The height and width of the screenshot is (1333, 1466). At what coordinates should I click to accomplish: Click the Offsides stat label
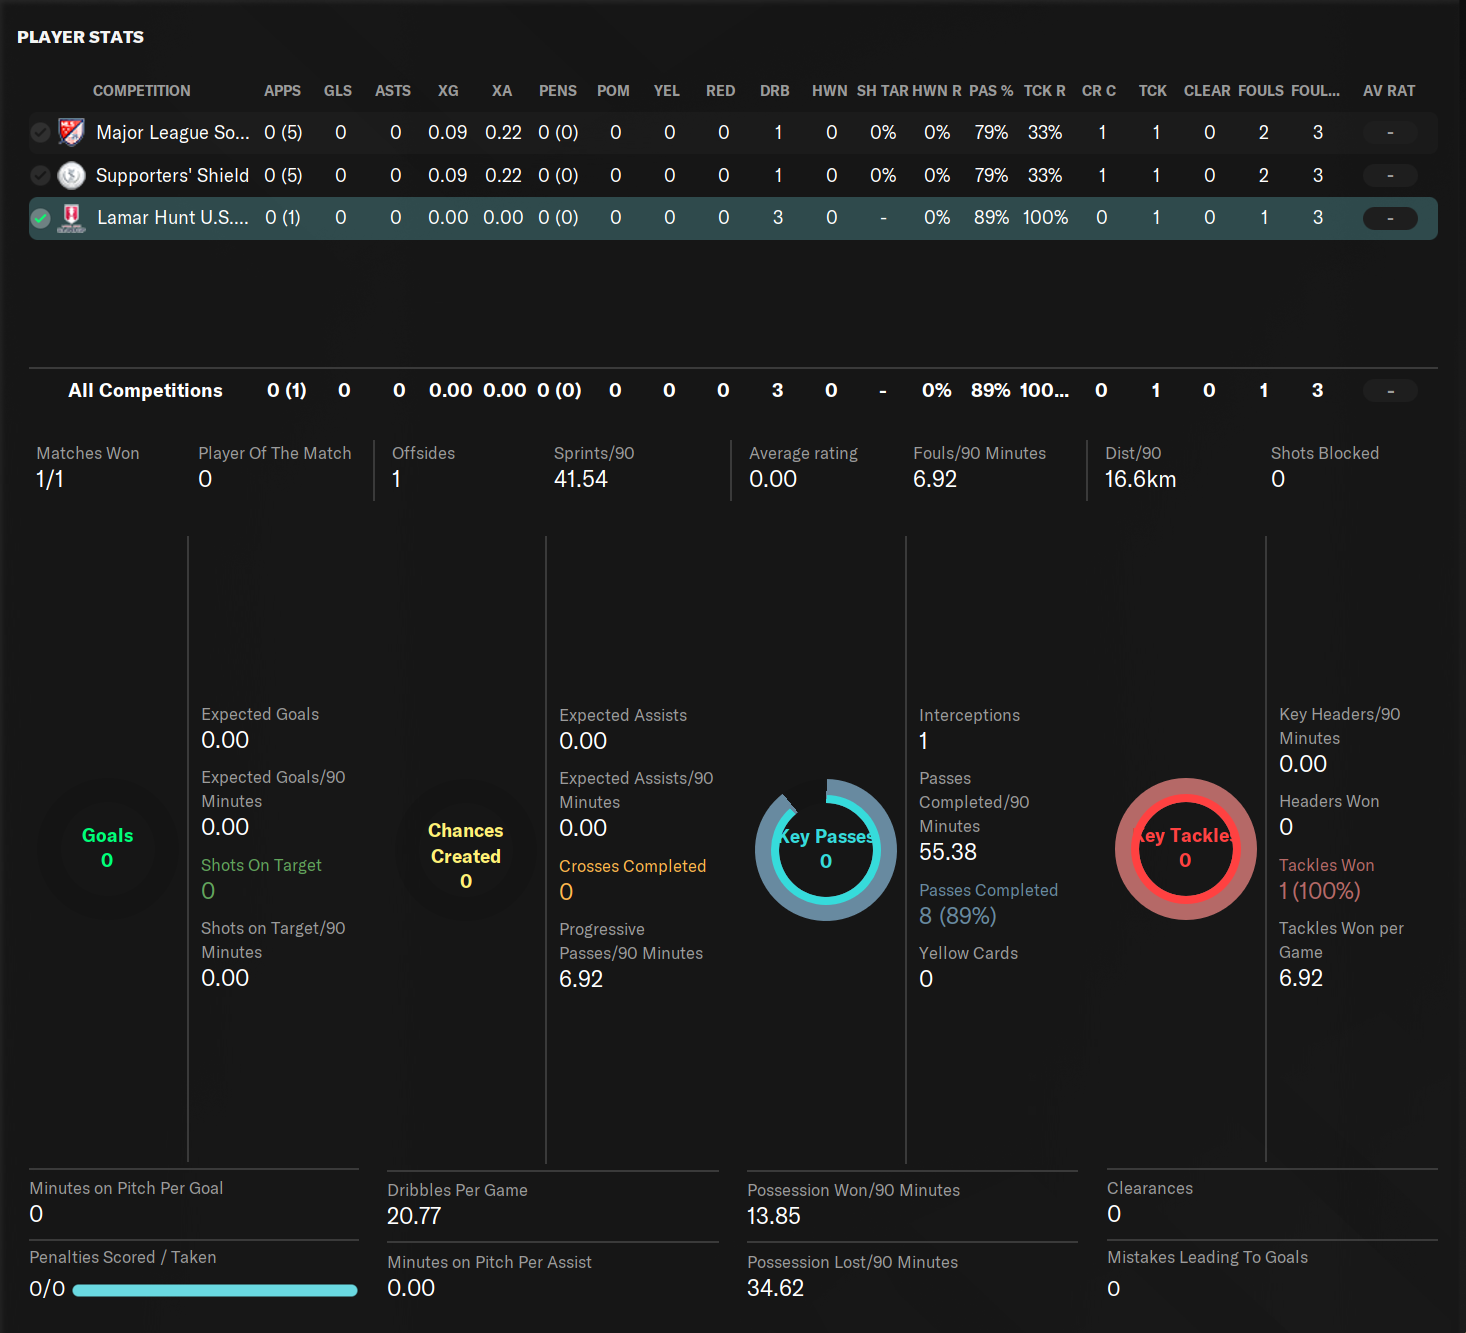[423, 453]
